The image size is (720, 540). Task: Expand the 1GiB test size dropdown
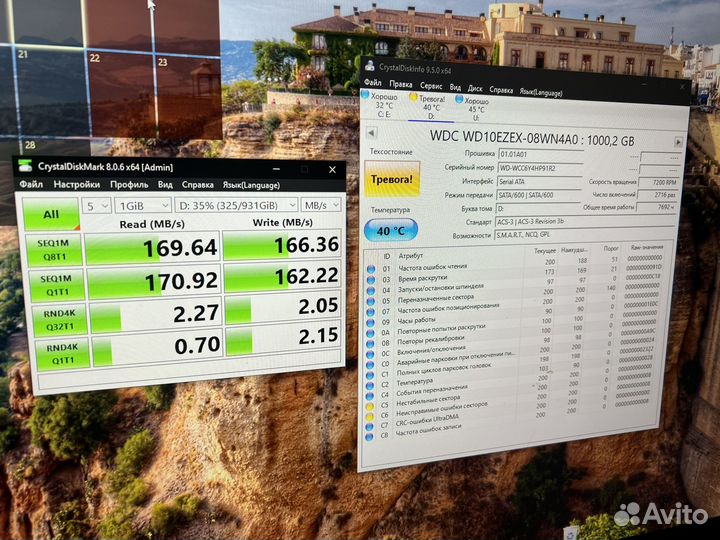140,205
